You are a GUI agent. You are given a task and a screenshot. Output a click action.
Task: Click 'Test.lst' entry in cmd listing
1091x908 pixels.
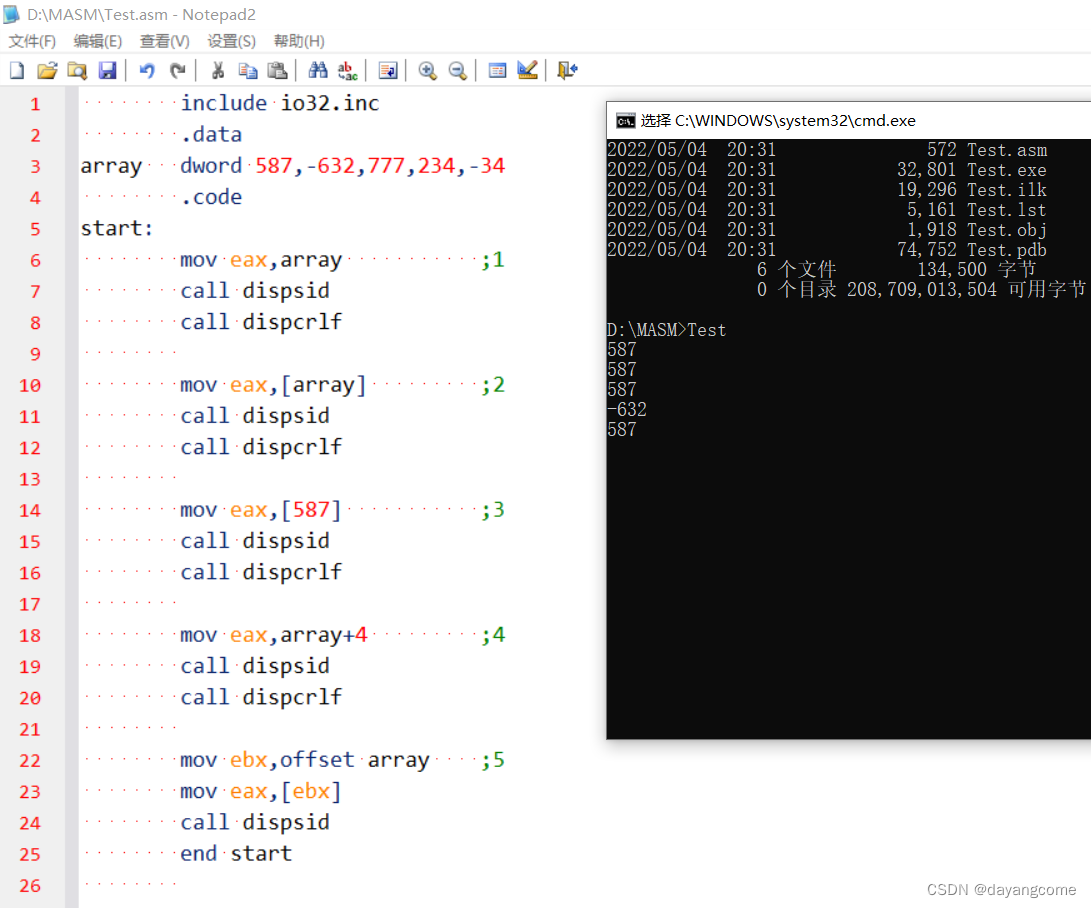click(1007, 210)
